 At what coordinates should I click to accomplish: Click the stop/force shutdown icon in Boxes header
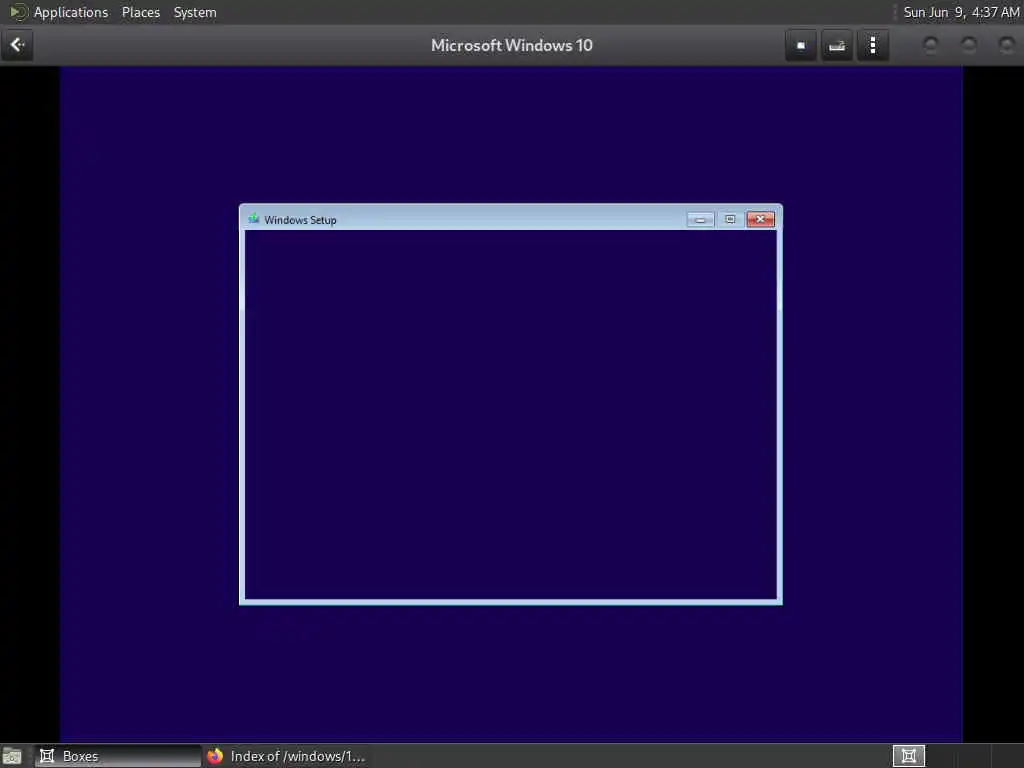[801, 45]
